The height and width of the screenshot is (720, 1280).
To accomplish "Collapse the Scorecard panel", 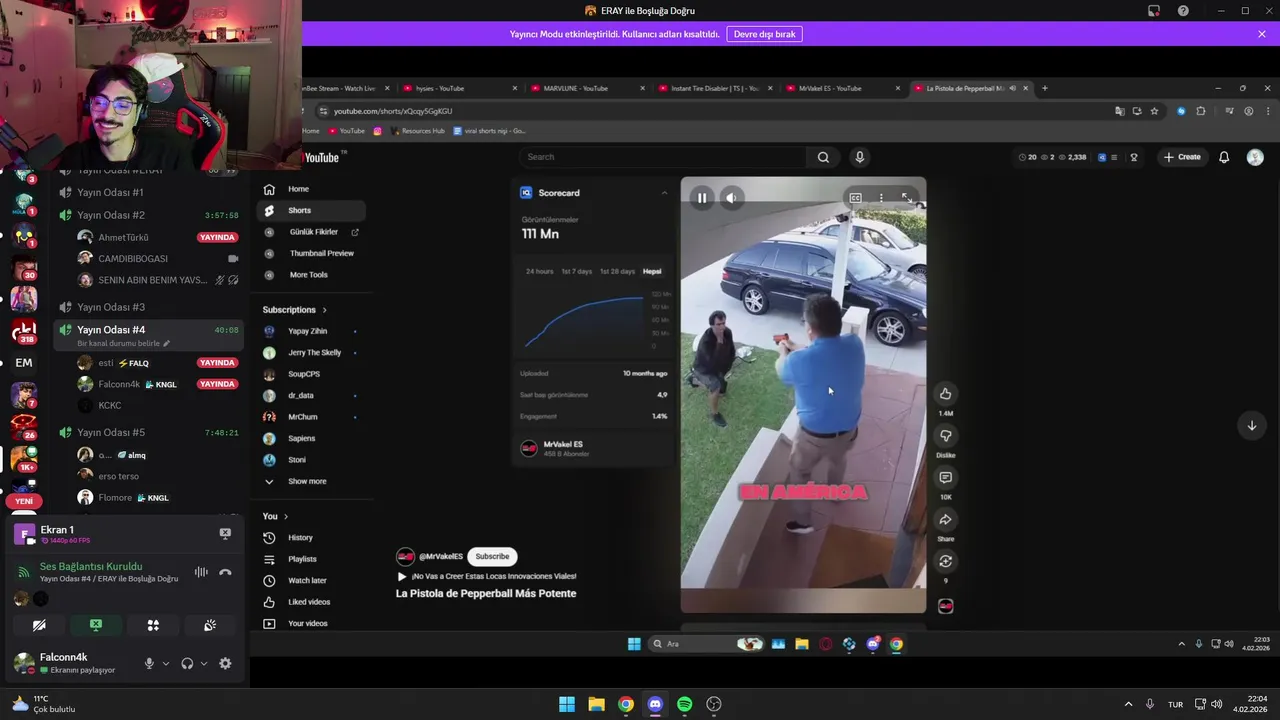I will (x=664, y=193).
